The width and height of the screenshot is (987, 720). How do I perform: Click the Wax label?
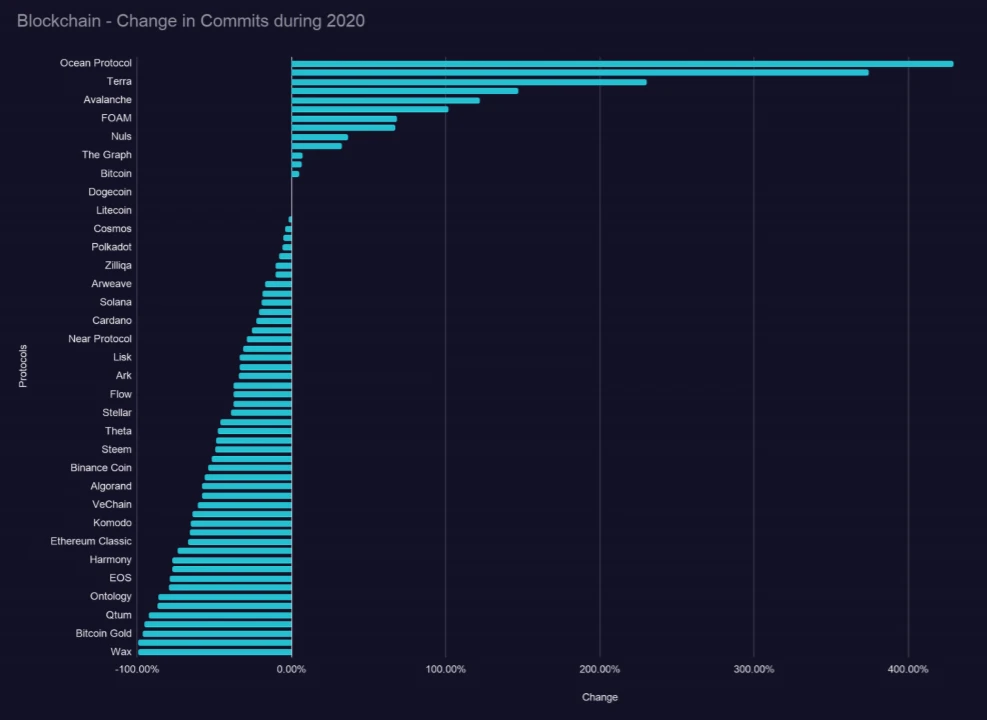pyautogui.click(x=121, y=651)
